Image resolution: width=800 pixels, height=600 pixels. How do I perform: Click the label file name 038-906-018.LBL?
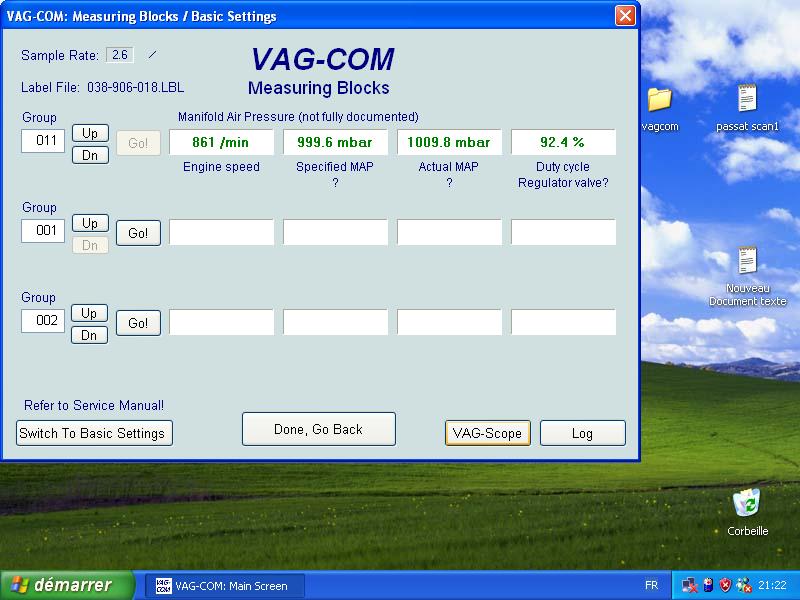pyautogui.click(x=136, y=88)
